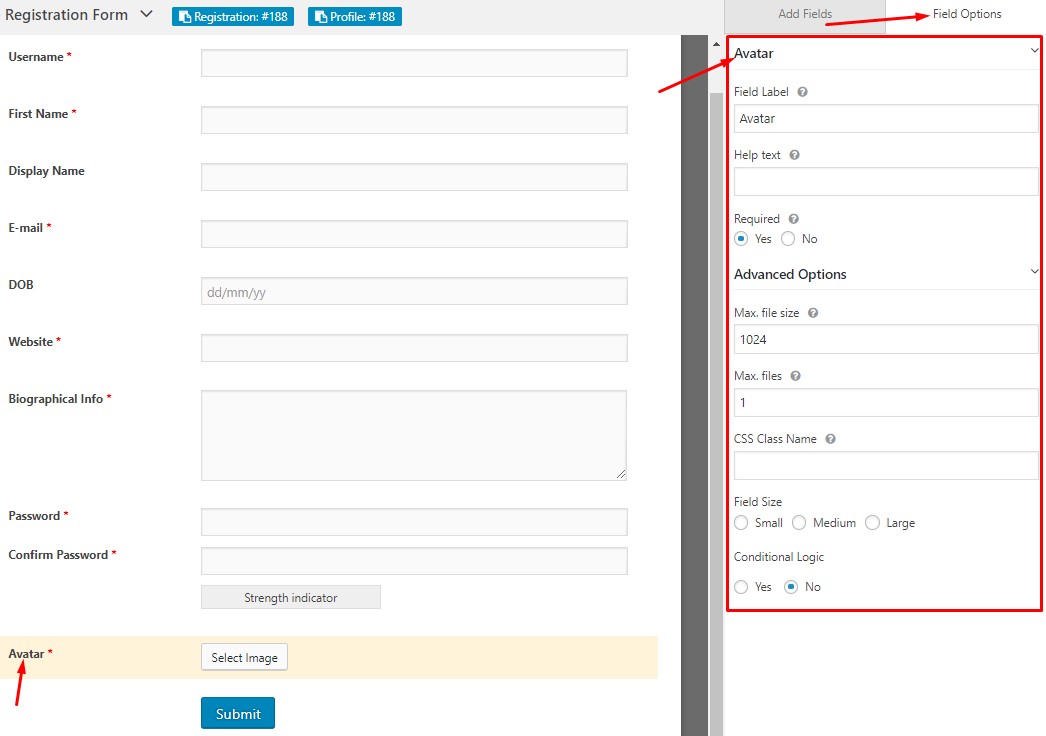This screenshot has width=1046, height=736.
Task: Switch to the Add Fields tab
Action: click(805, 14)
